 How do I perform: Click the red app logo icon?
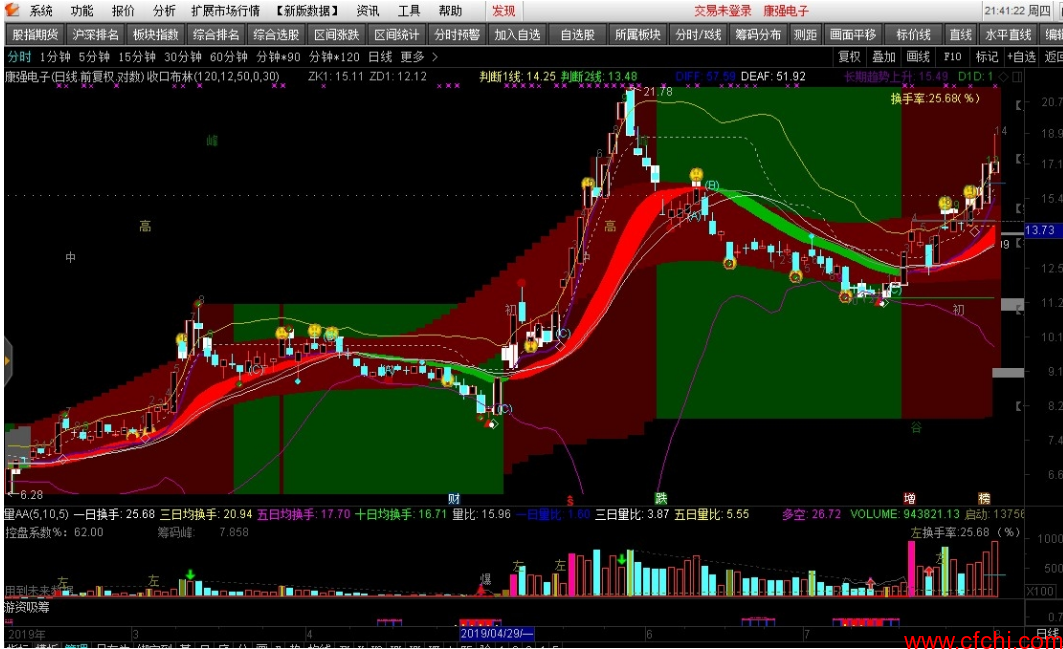12,9
